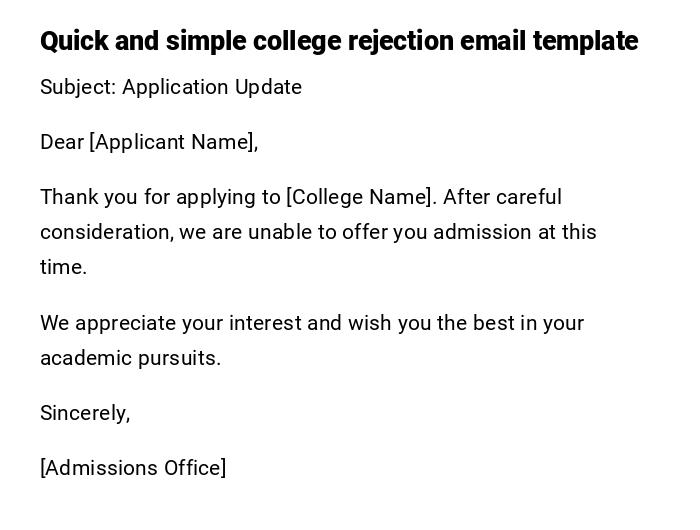The height and width of the screenshot is (530, 700).
Task: Select the [College Name] placeholder
Action: pyautogui.click(x=361, y=197)
